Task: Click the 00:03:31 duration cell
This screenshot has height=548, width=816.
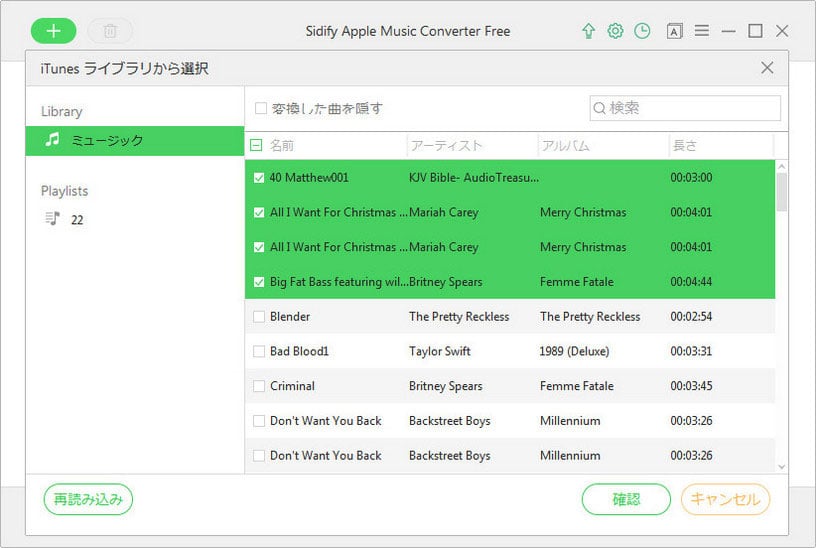Action: (x=691, y=351)
